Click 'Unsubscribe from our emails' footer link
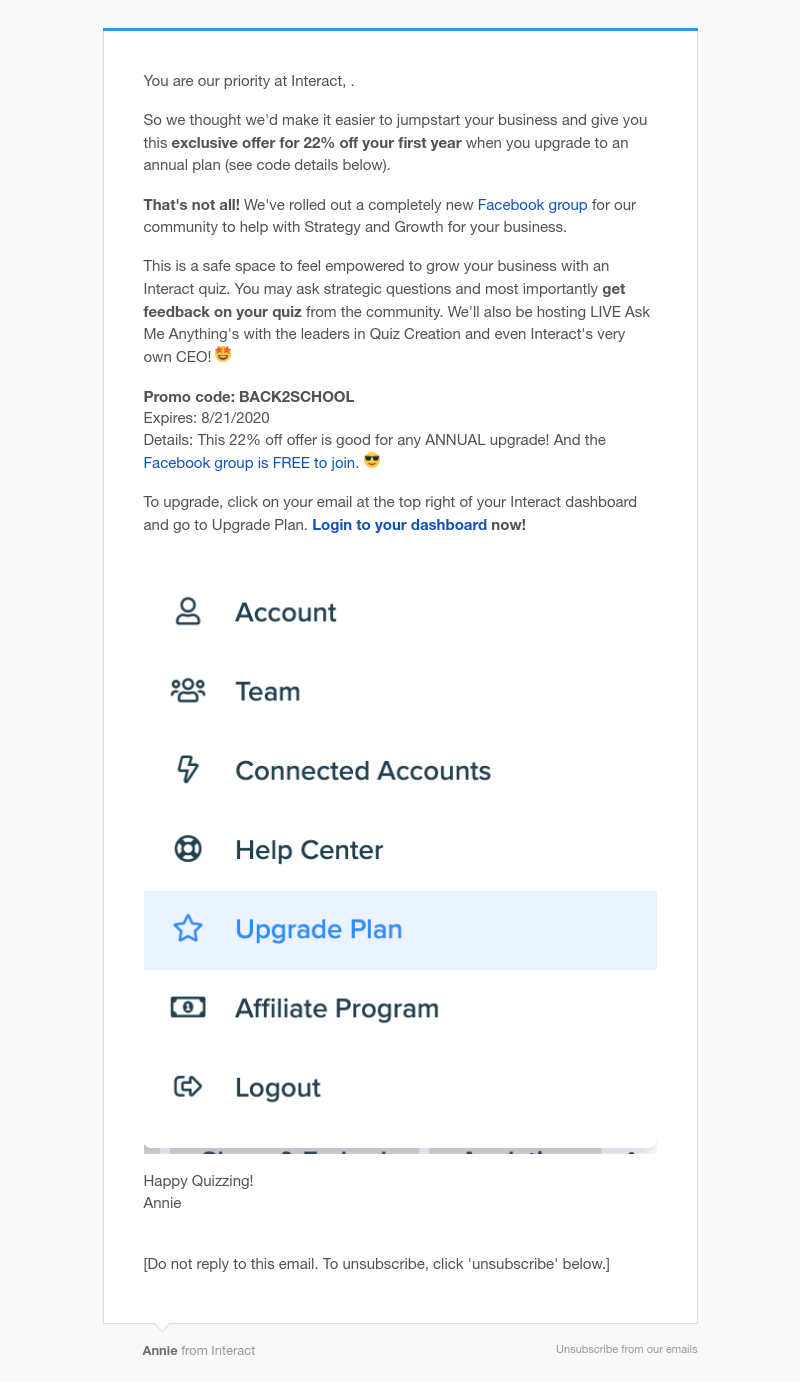 pos(626,1349)
